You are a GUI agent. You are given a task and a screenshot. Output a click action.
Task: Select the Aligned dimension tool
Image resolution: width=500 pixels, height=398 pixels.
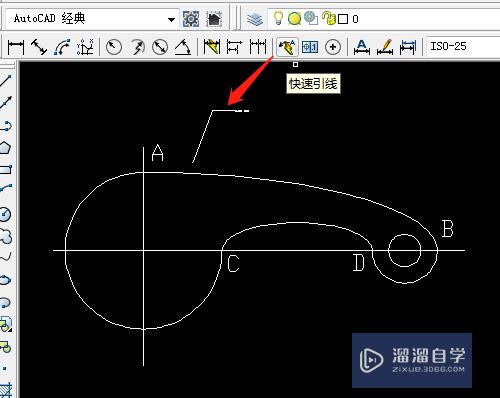click(39, 47)
